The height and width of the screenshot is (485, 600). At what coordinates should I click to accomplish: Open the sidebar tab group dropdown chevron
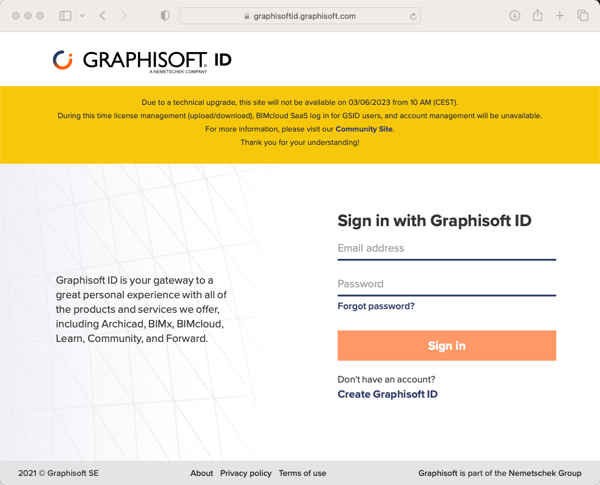[x=82, y=16]
